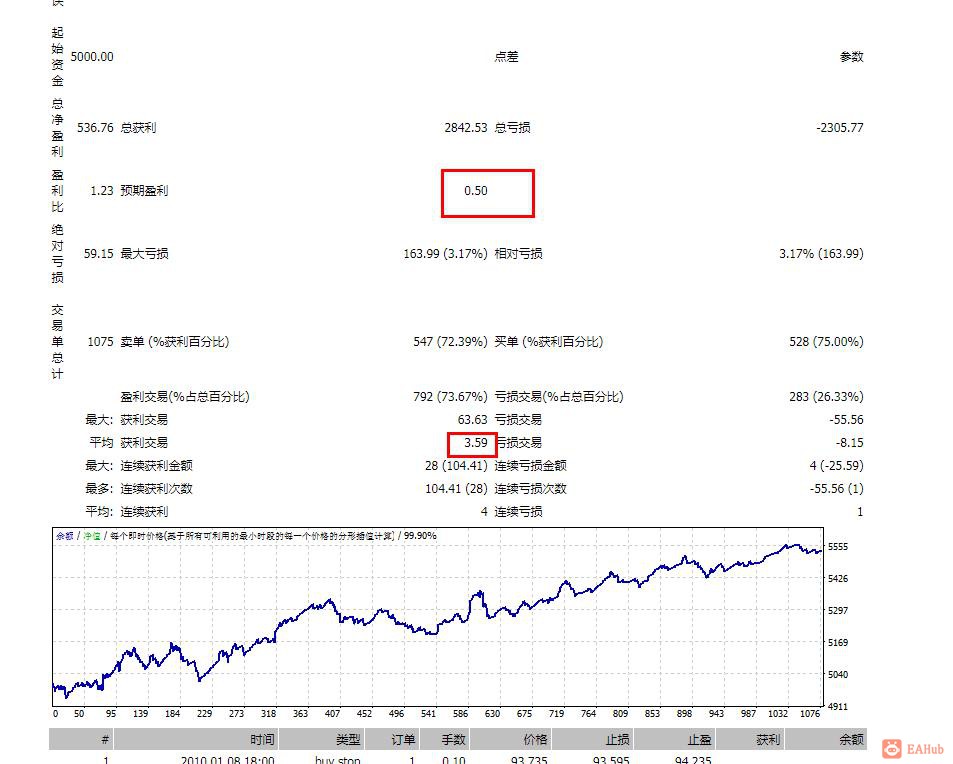Select the 总获利 label

tap(138, 128)
